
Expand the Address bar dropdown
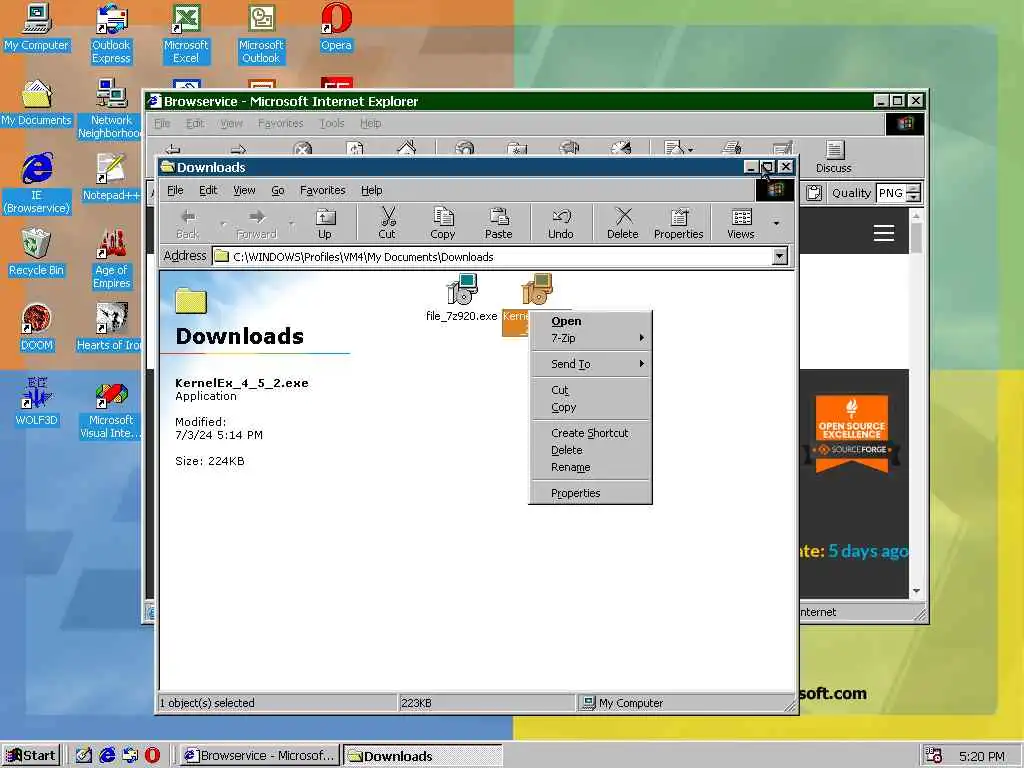780,256
